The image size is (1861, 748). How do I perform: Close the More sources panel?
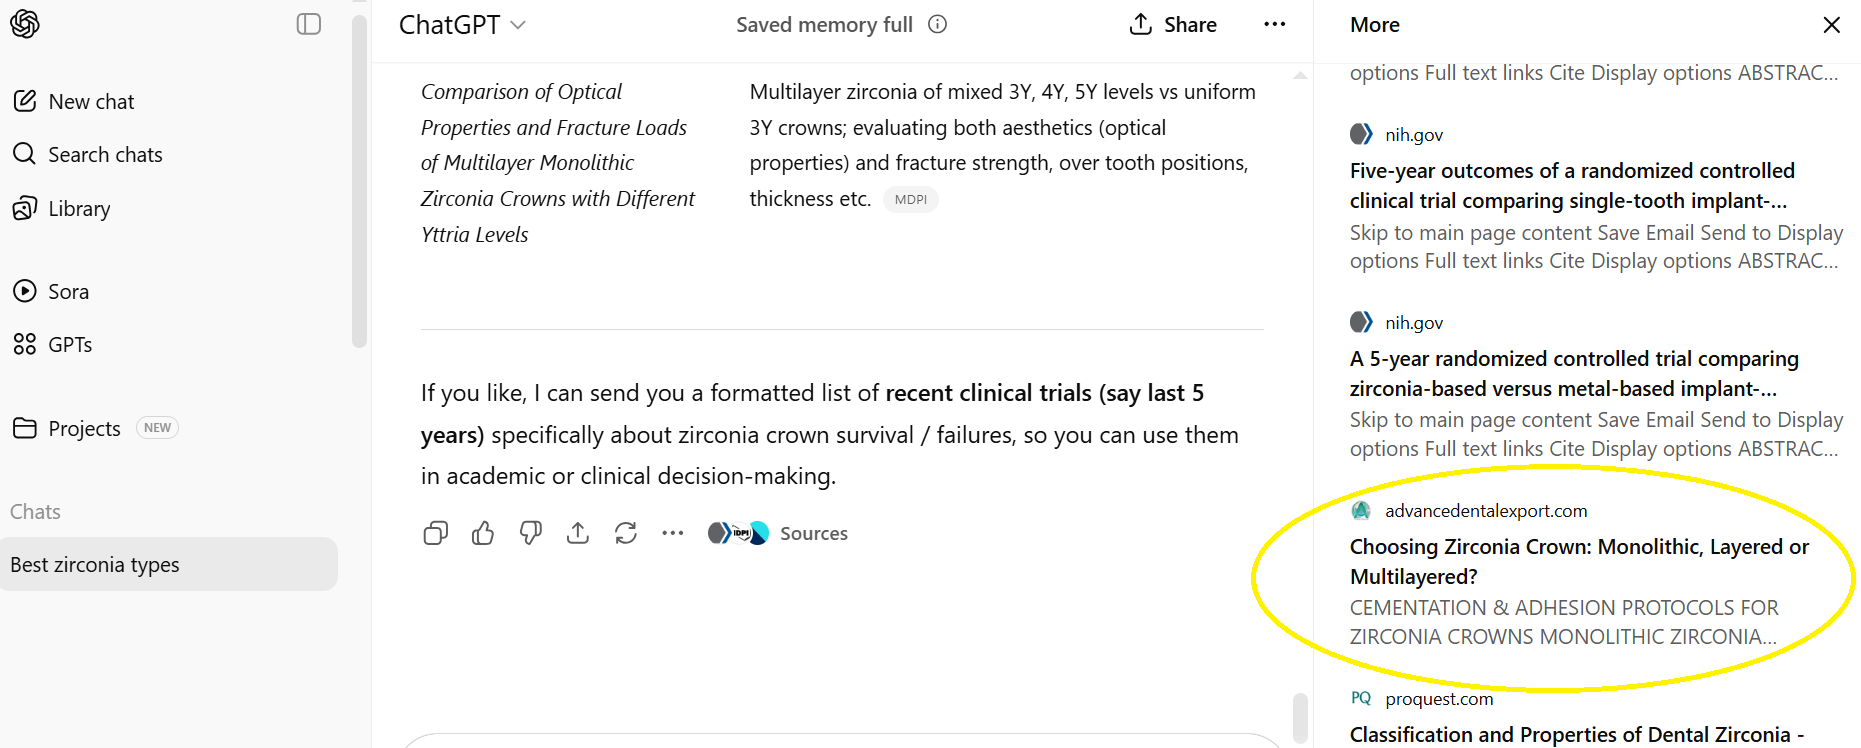[1831, 25]
